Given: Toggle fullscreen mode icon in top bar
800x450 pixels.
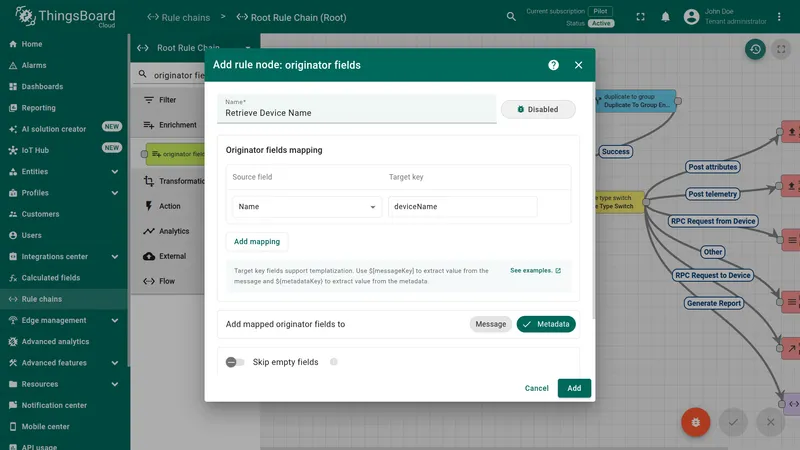Looking at the screenshot, I should pyautogui.click(x=640, y=17).
